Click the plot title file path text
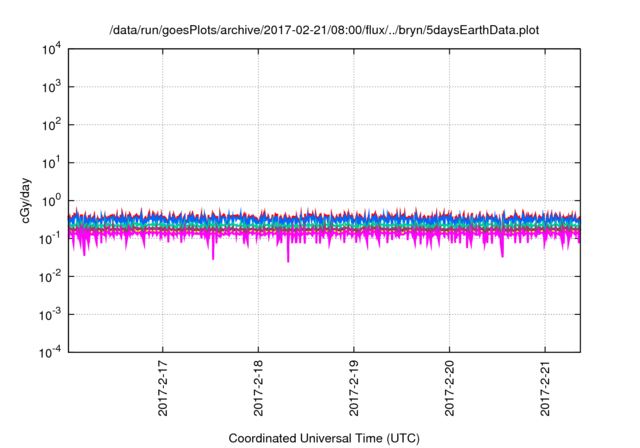Image resolution: width=640 pixels, height=448 pixels. coord(324,31)
